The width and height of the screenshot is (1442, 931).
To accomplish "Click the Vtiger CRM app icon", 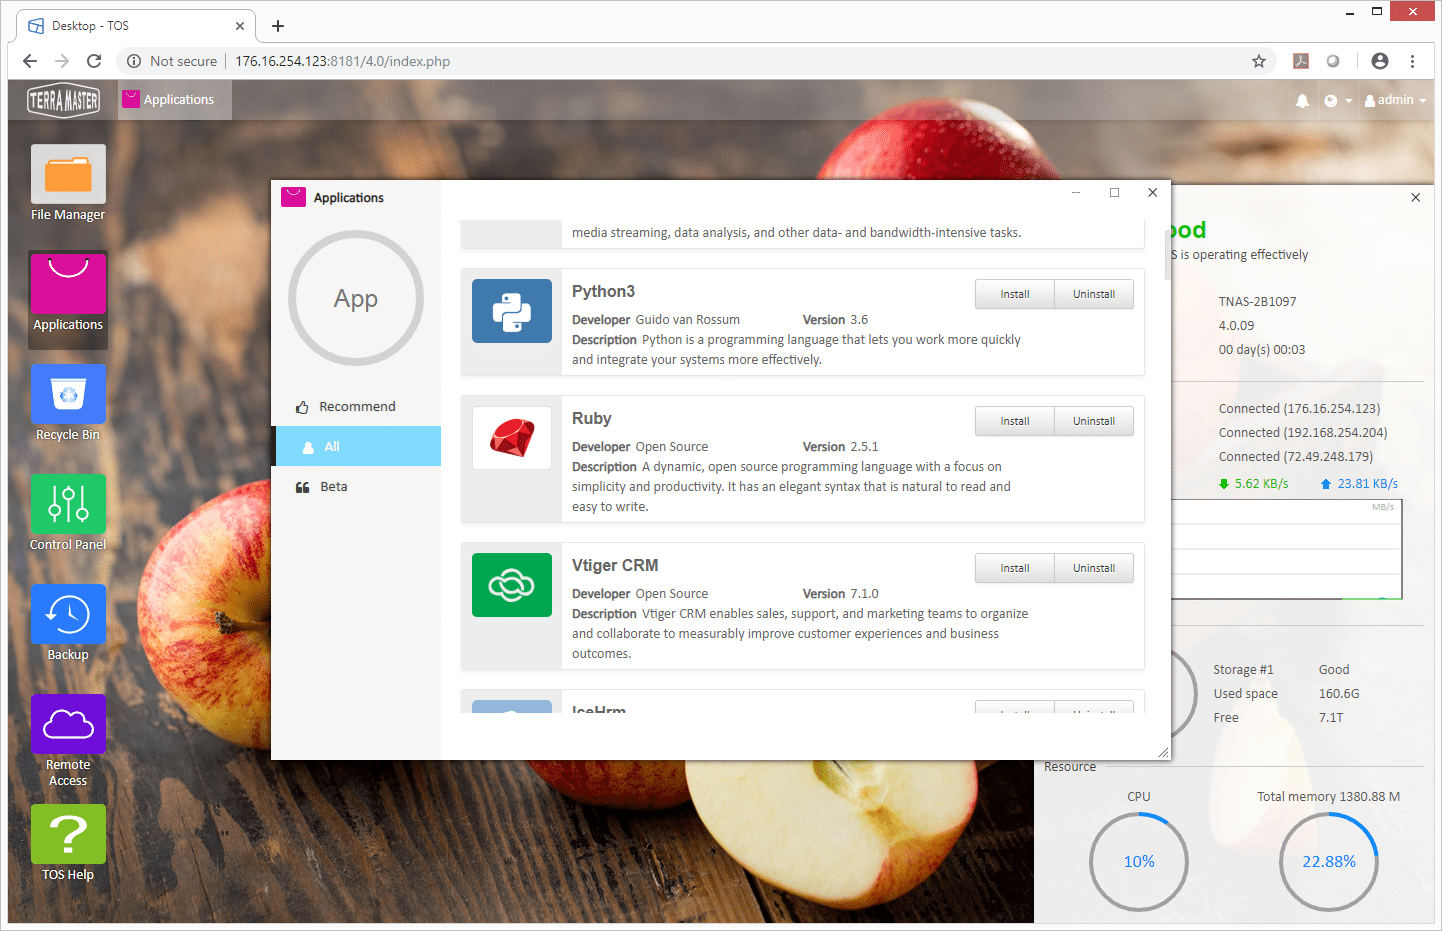I will (512, 585).
